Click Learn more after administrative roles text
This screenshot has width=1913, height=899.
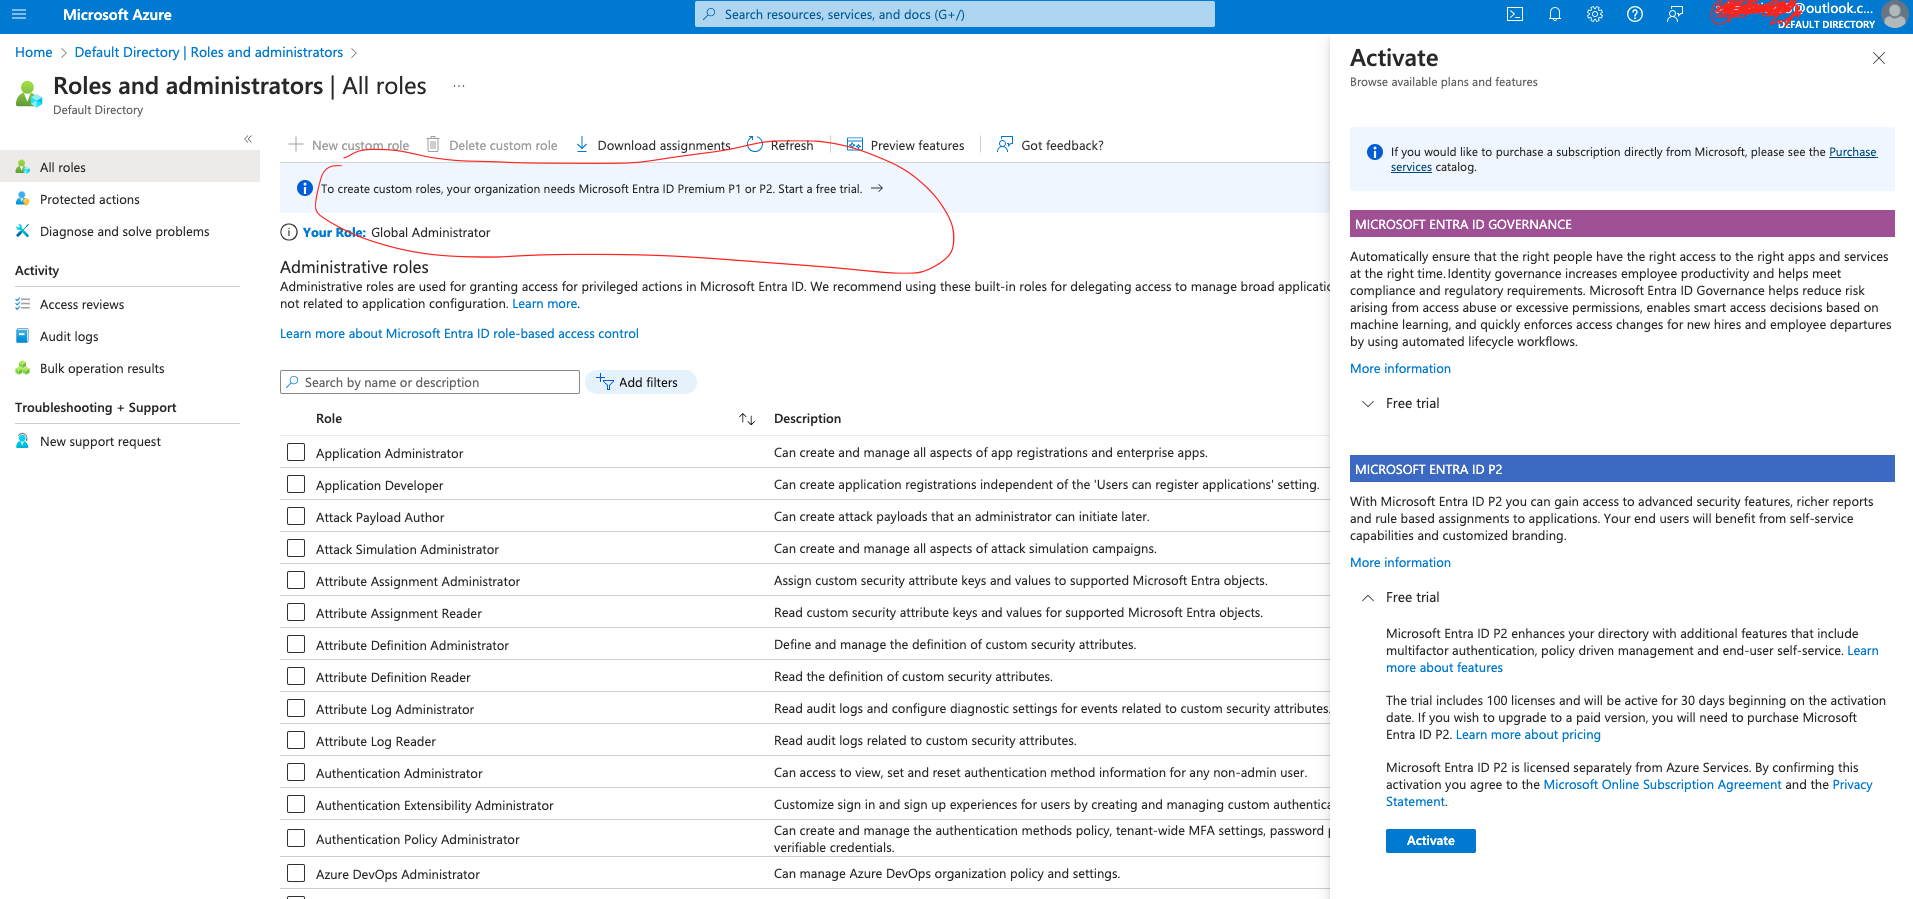tap(545, 304)
